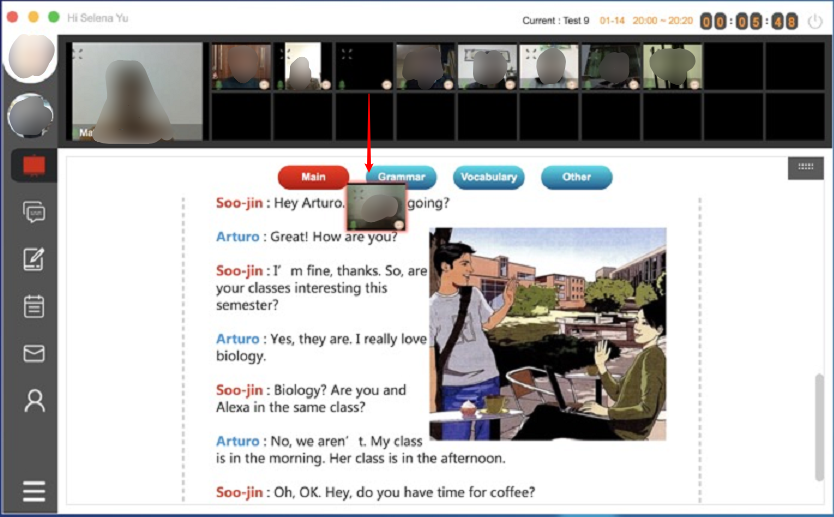
Task: Click the line starting 'No, we aren't. My class'
Action: click(346, 441)
